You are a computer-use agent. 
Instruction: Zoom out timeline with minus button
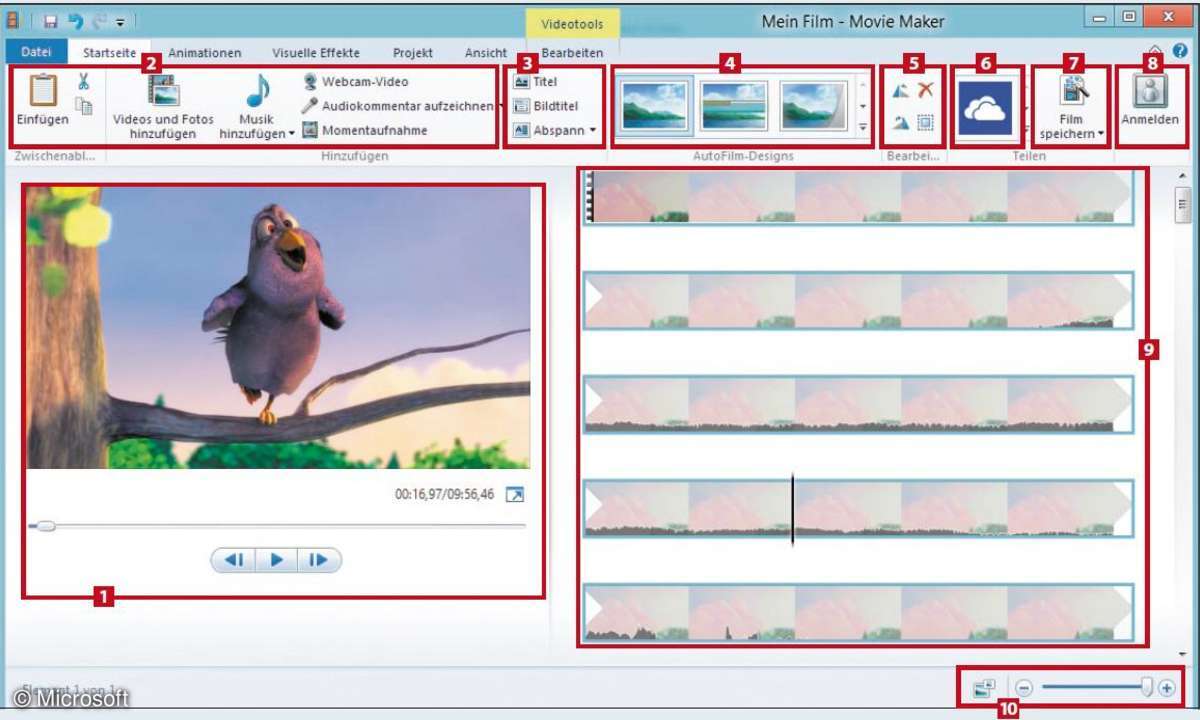tap(1023, 688)
